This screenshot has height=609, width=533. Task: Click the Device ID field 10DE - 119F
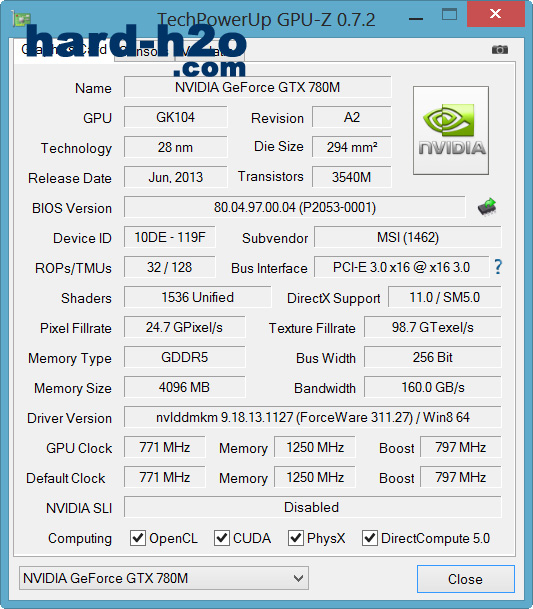point(170,237)
